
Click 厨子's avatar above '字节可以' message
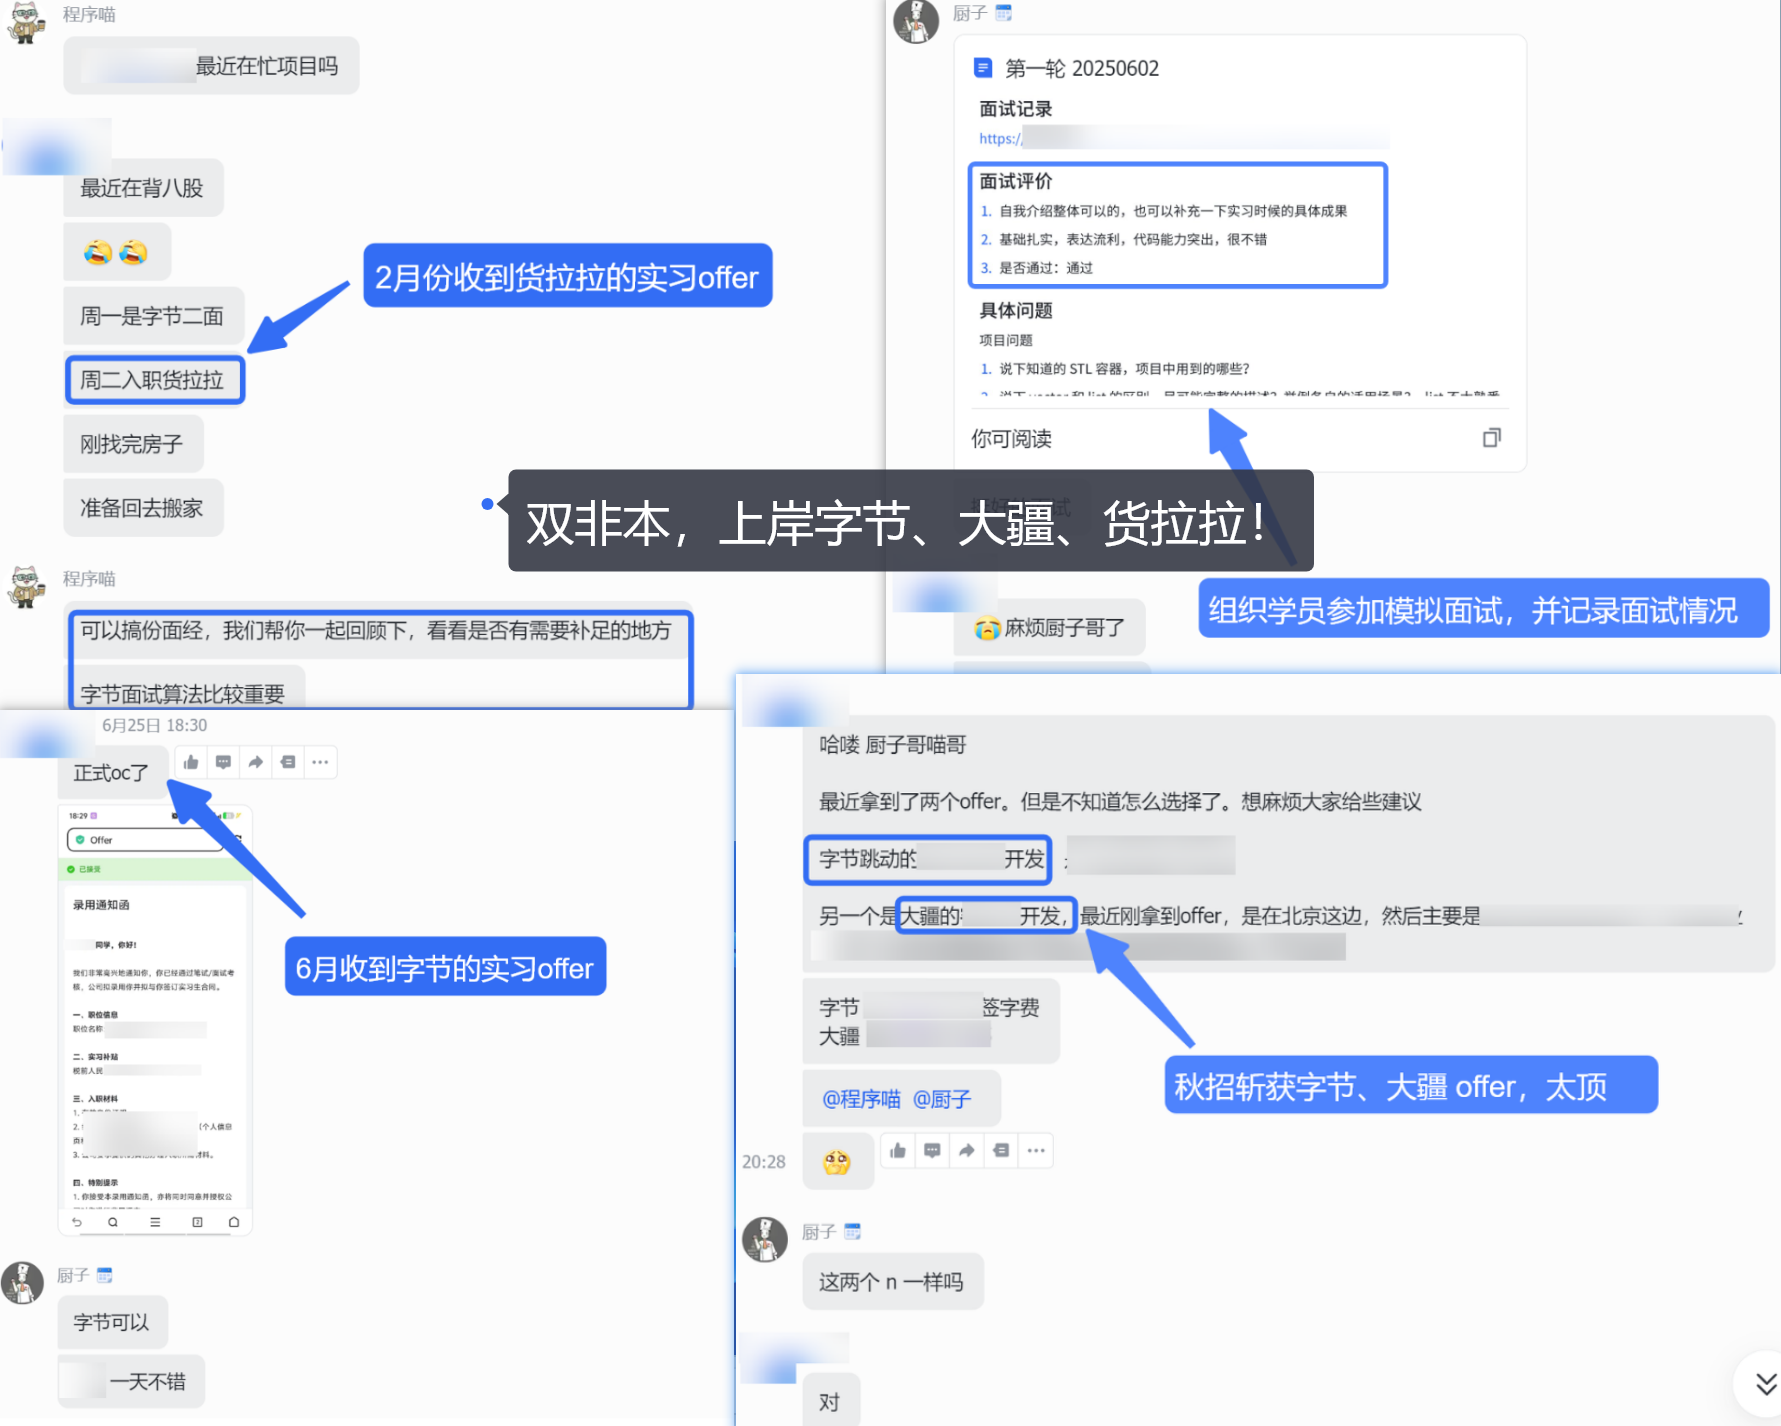pyautogui.click(x=22, y=1282)
